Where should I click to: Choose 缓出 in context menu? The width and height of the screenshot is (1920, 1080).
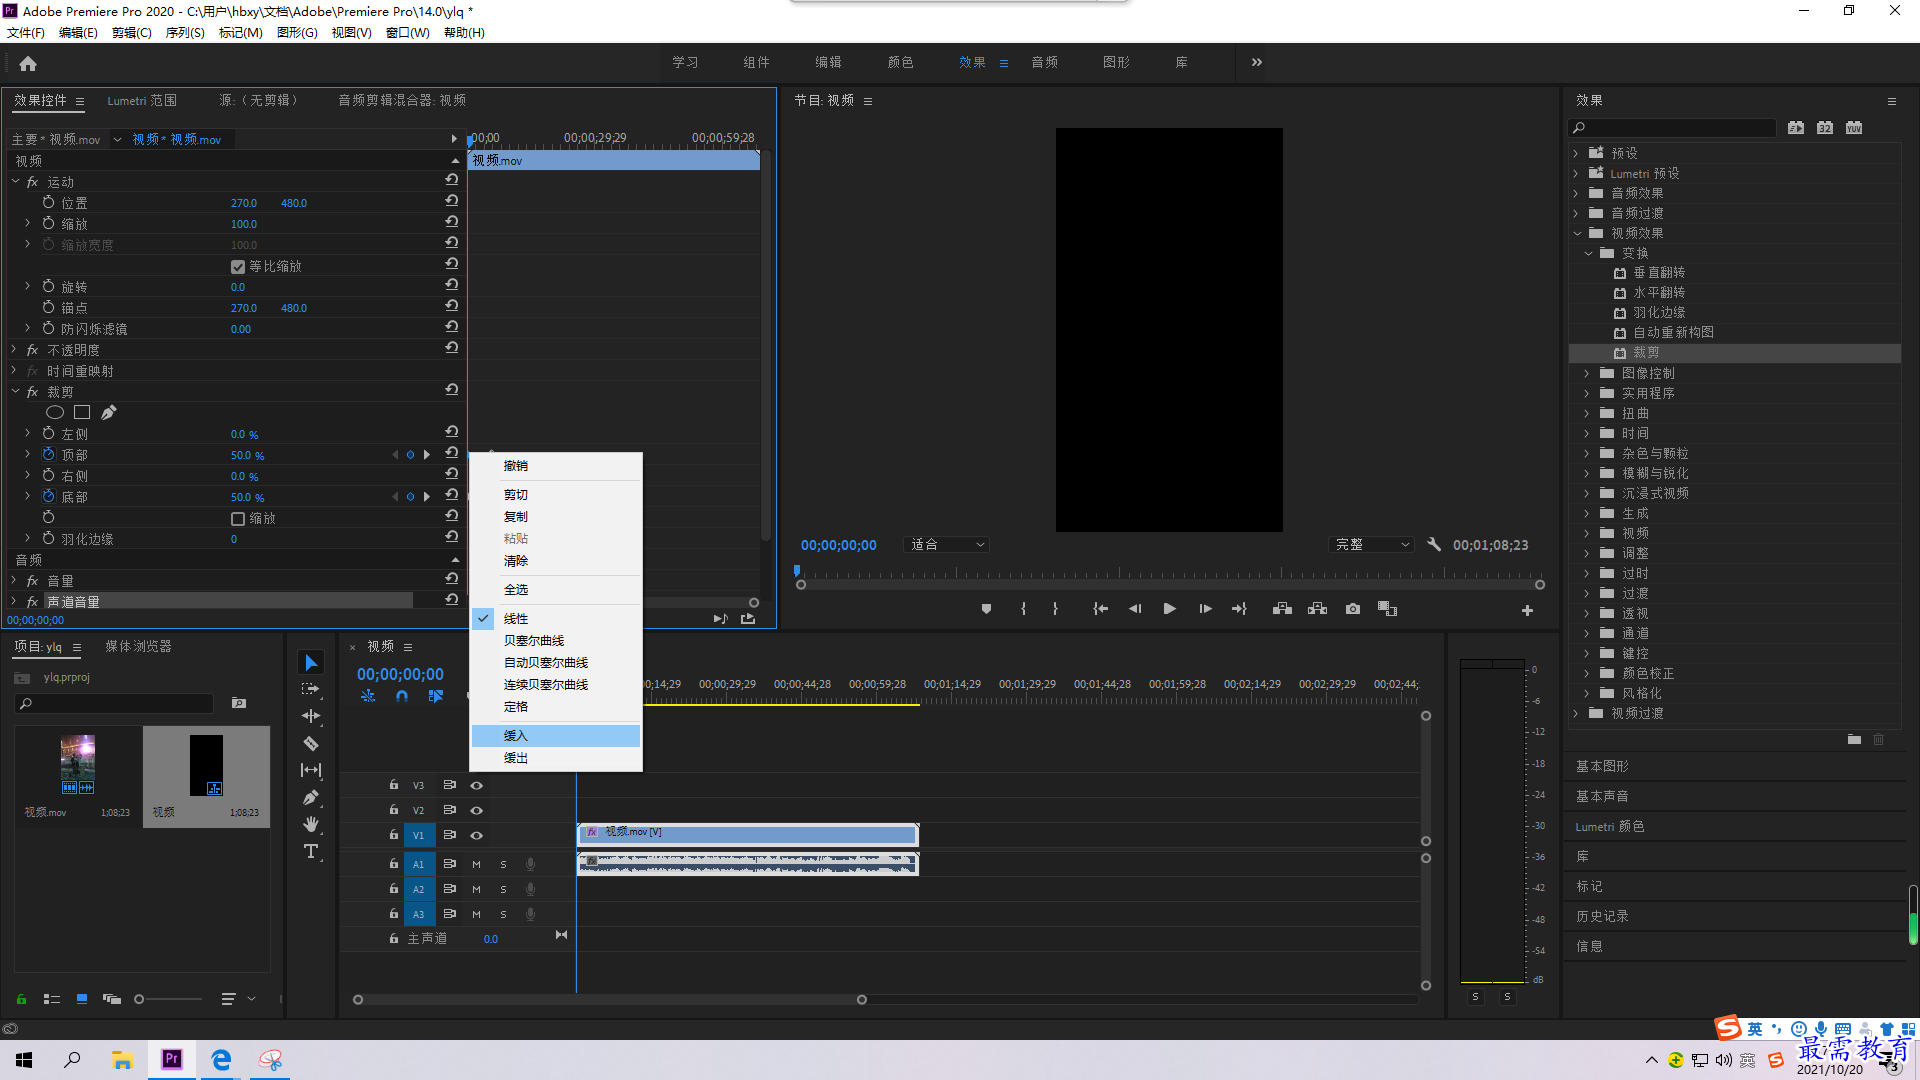point(555,758)
